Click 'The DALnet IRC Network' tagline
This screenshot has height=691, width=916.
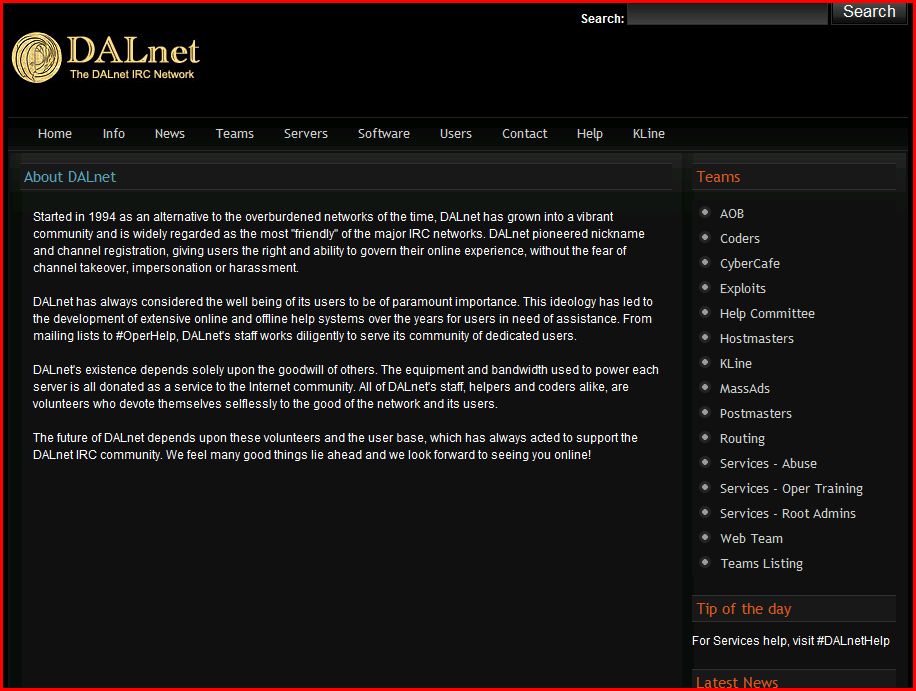(132, 74)
